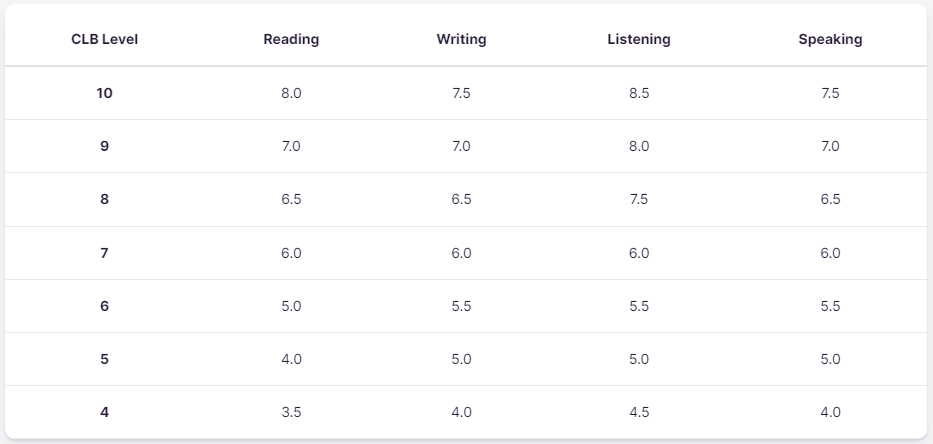The image size is (933, 444).
Task: Select the Listening column header
Action: pos(638,39)
